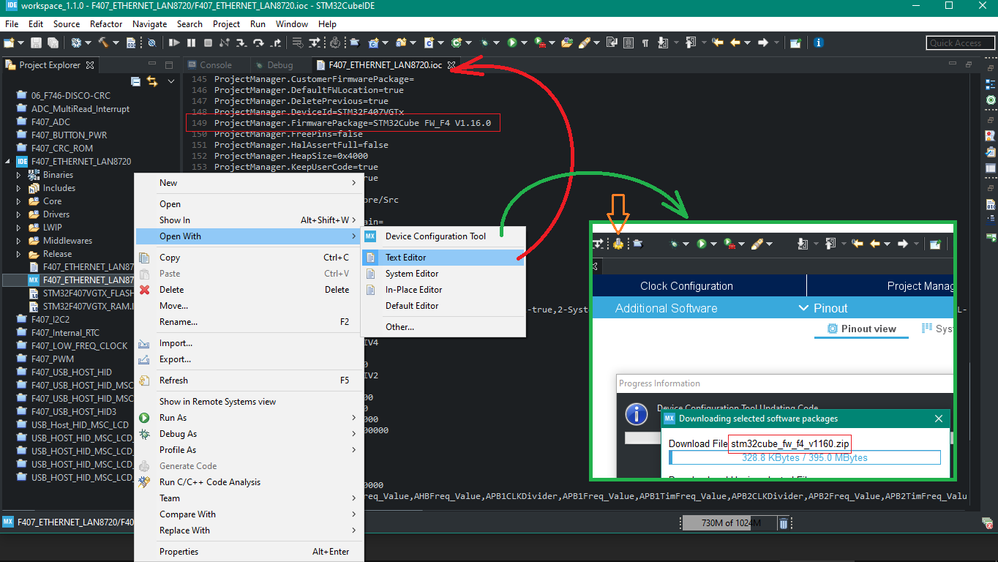Click the heap memory status bar

point(729,523)
